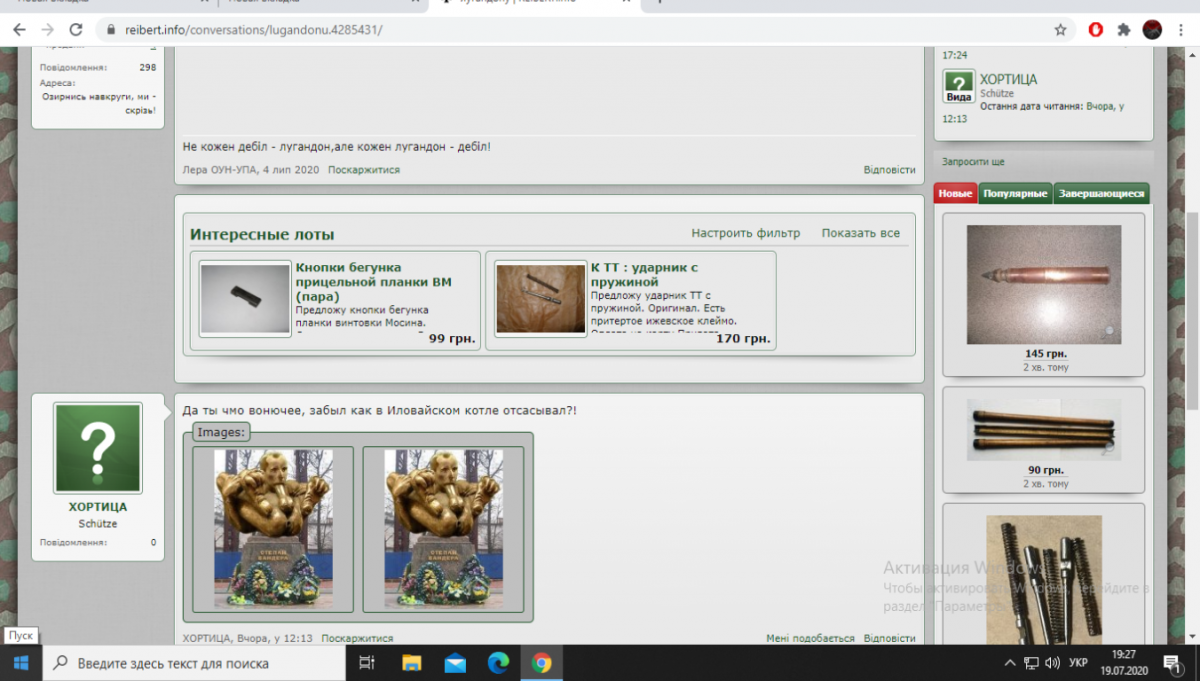The width and height of the screenshot is (1200, 681).
Task: Bookmark this page with the star icon
Action: click(1060, 30)
